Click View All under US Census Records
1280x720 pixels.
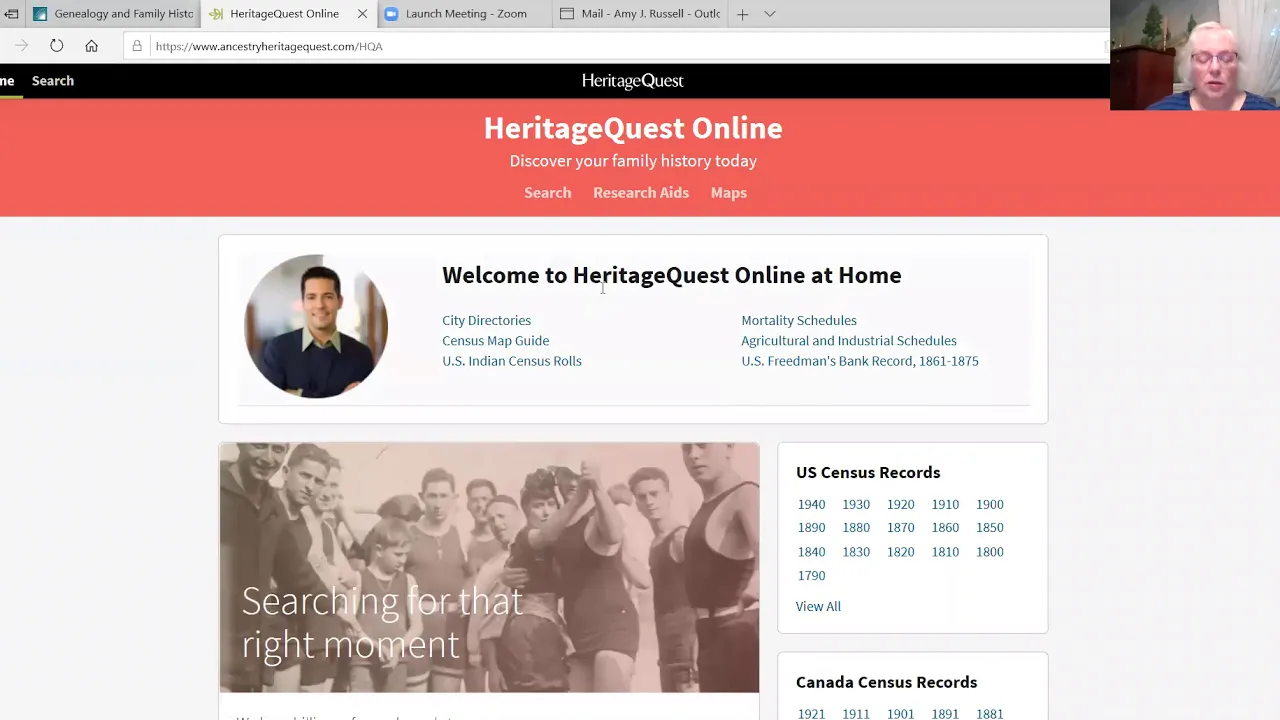818,607
